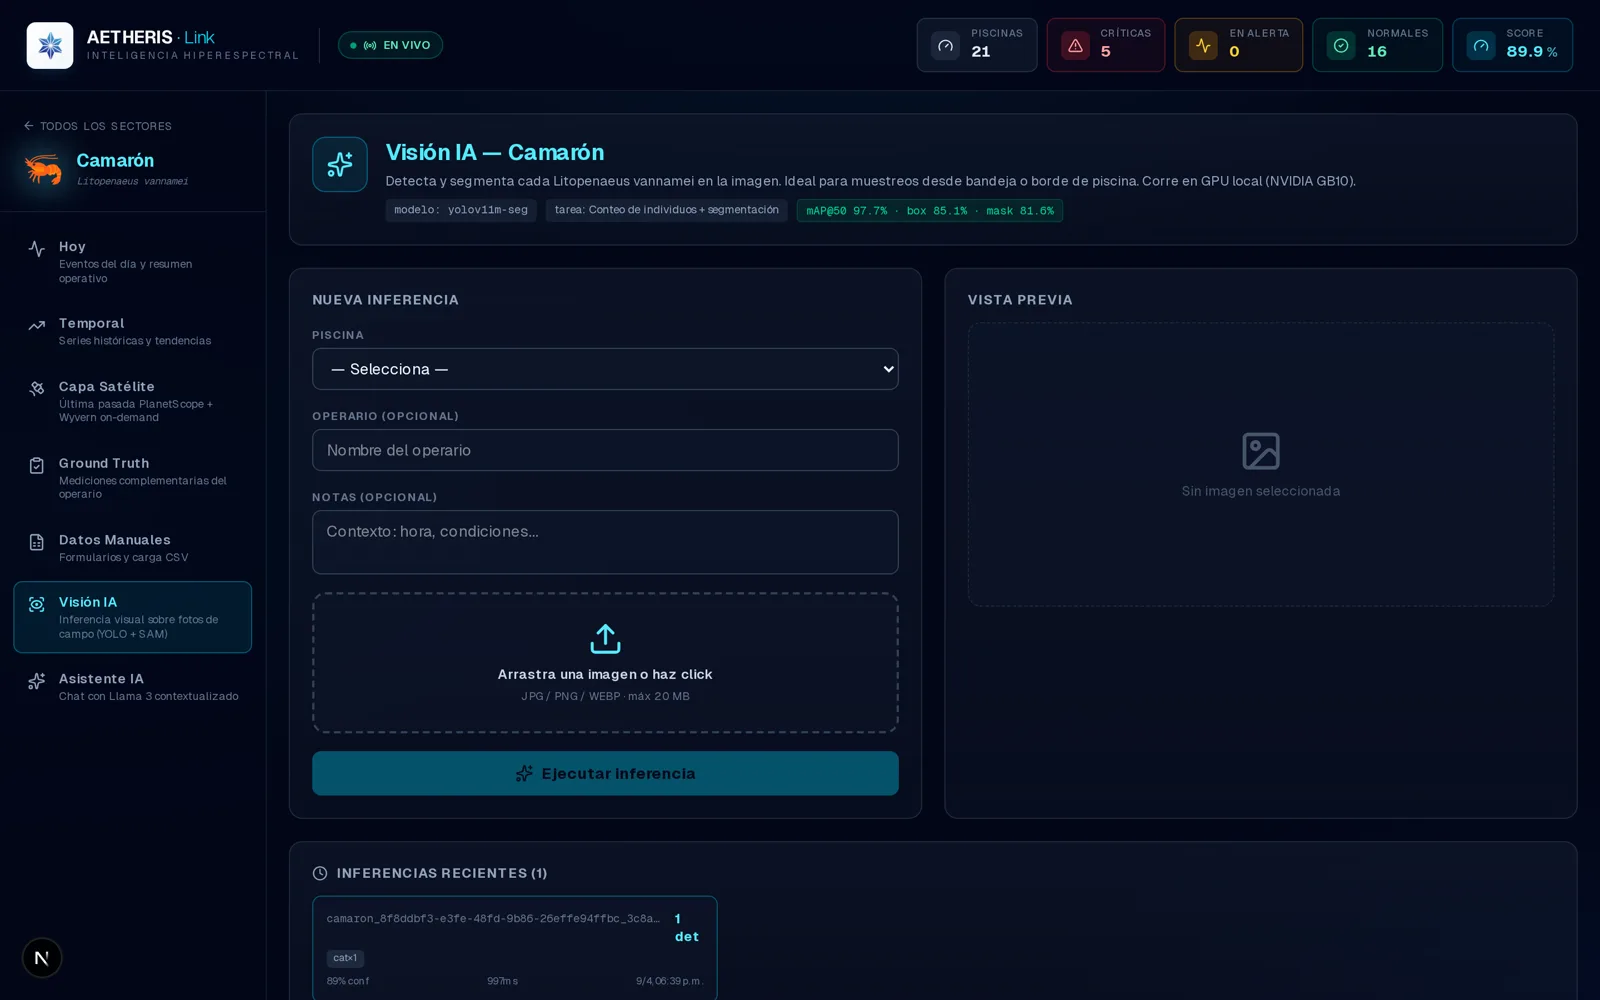1600x1000 pixels.
Task: Go to Capa Satélite section
Action: point(133,401)
